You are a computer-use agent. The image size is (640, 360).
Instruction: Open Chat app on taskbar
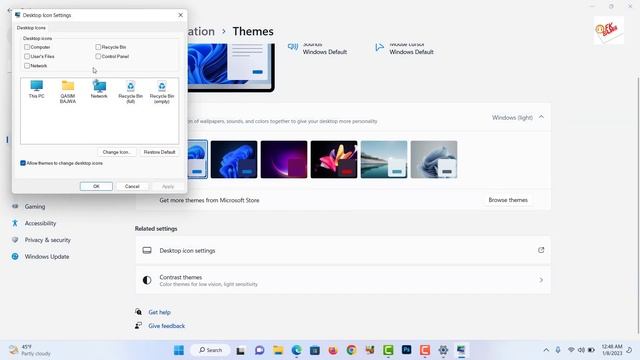(259, 350)
